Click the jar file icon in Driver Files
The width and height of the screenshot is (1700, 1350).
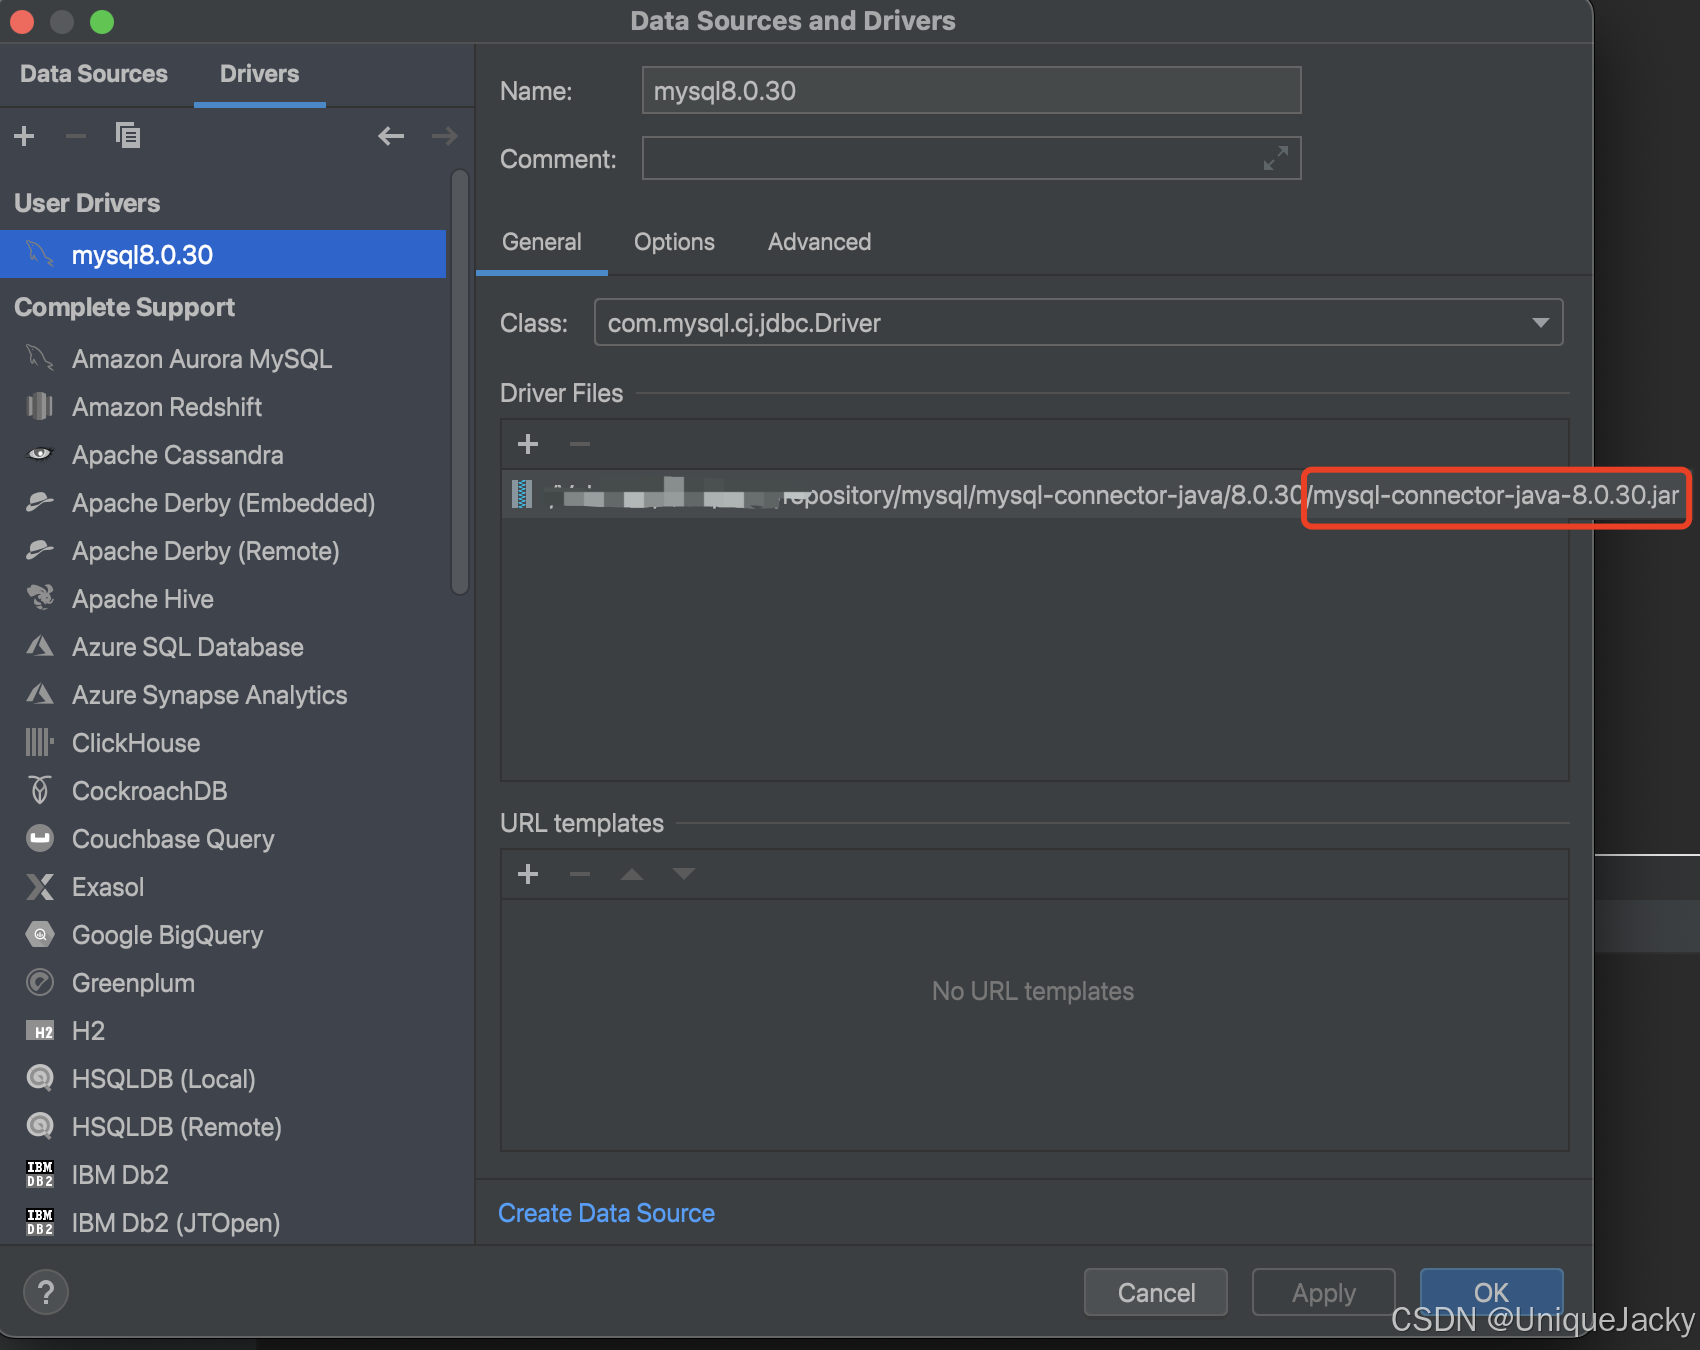pyautogui.click(x=522, y=494)
